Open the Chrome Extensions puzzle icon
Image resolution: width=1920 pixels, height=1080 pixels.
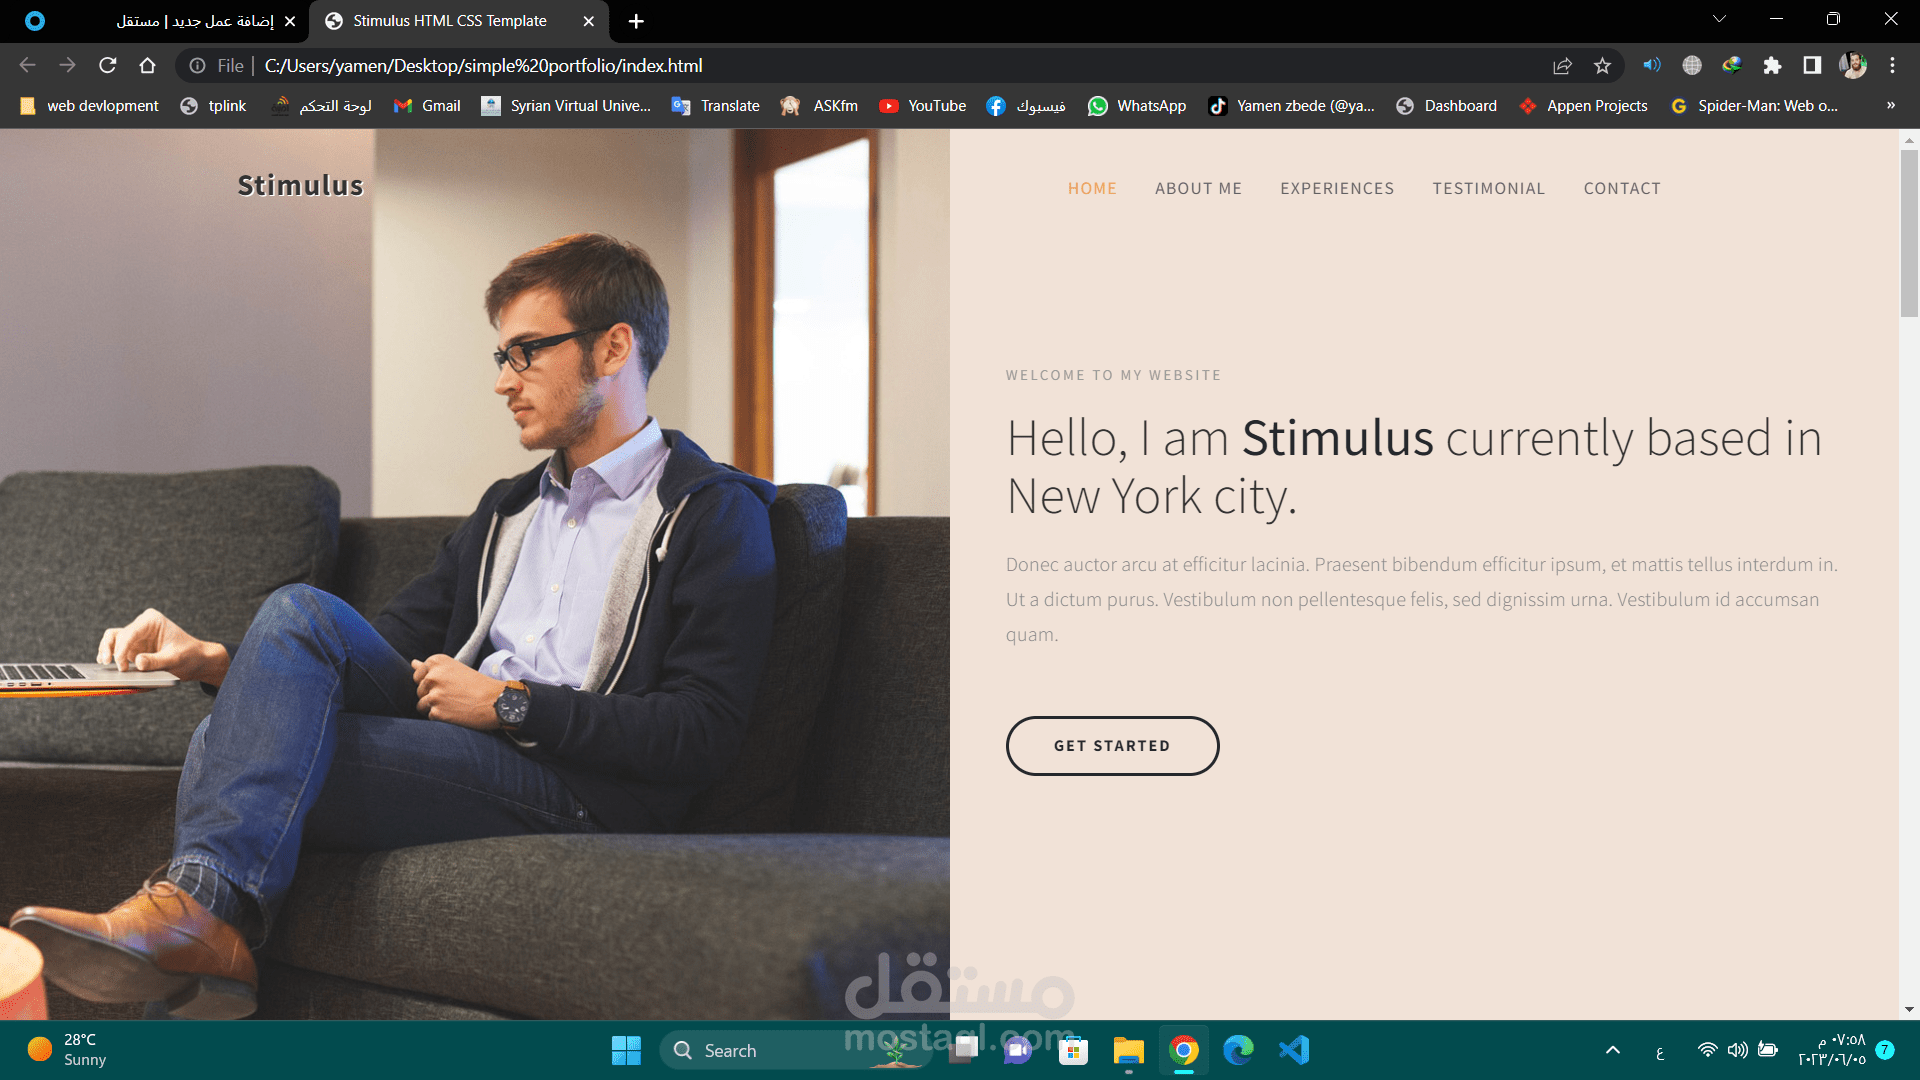coord(1772,65)
